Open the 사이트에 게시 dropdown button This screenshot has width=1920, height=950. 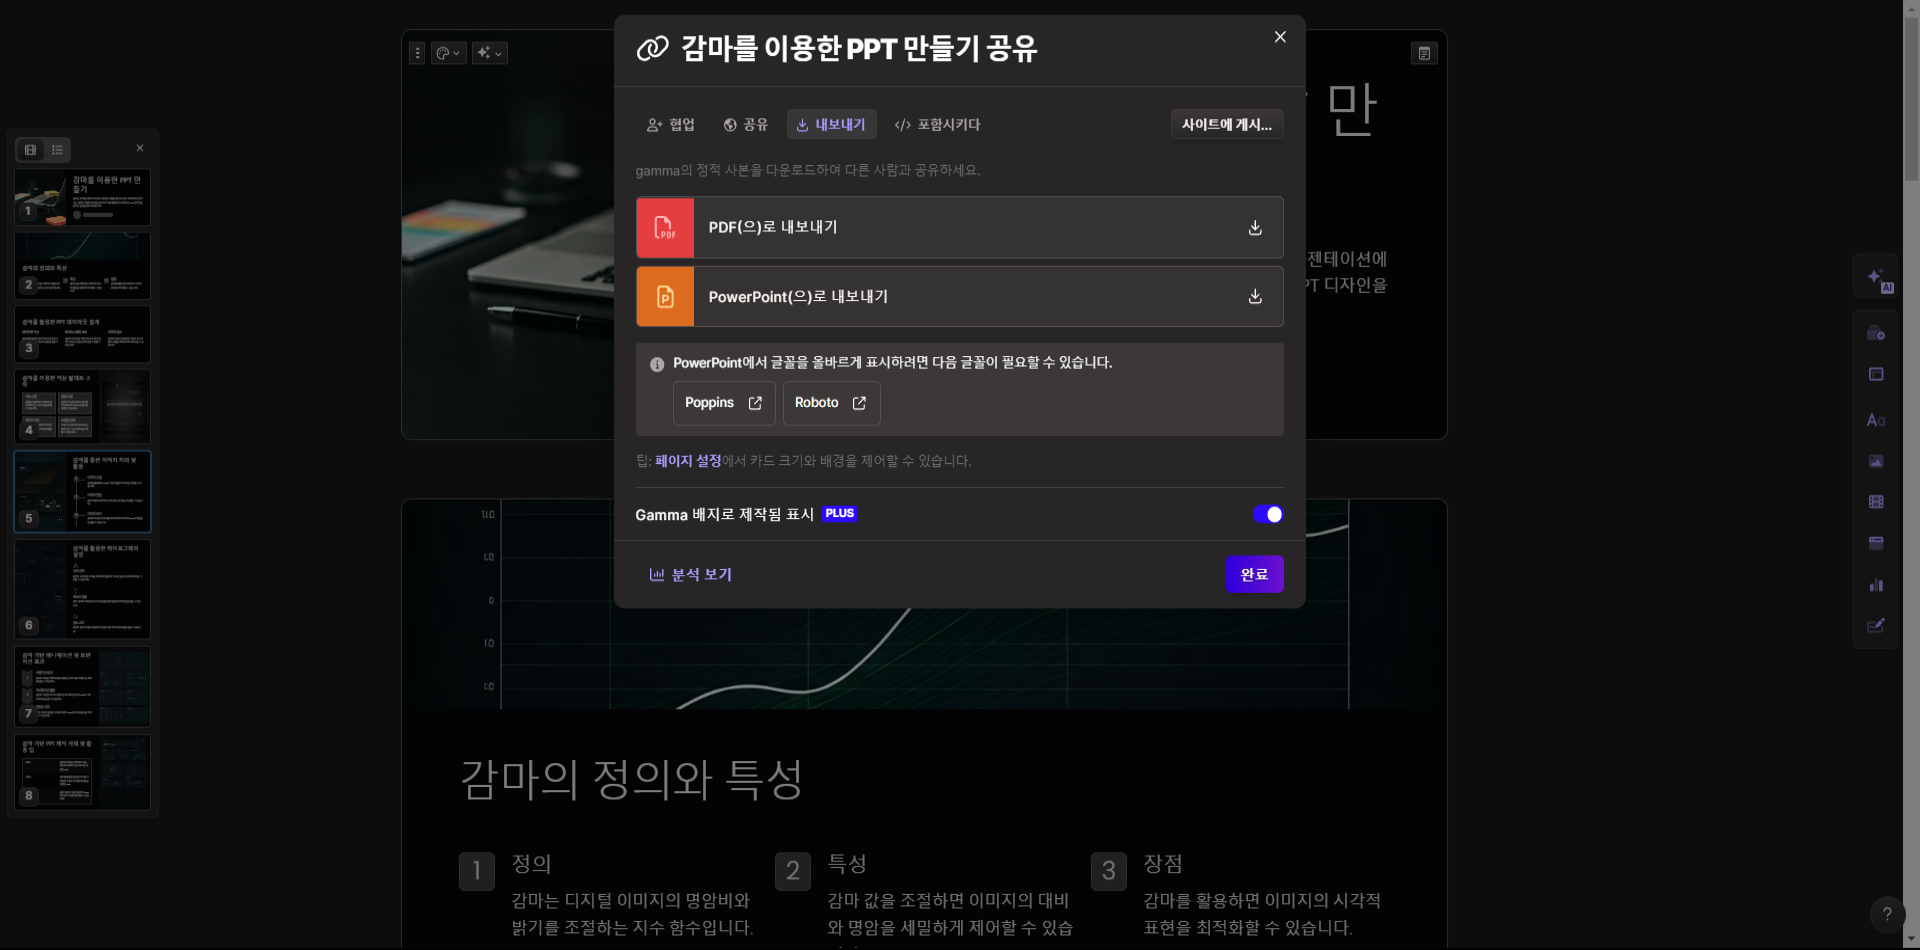1226,124
